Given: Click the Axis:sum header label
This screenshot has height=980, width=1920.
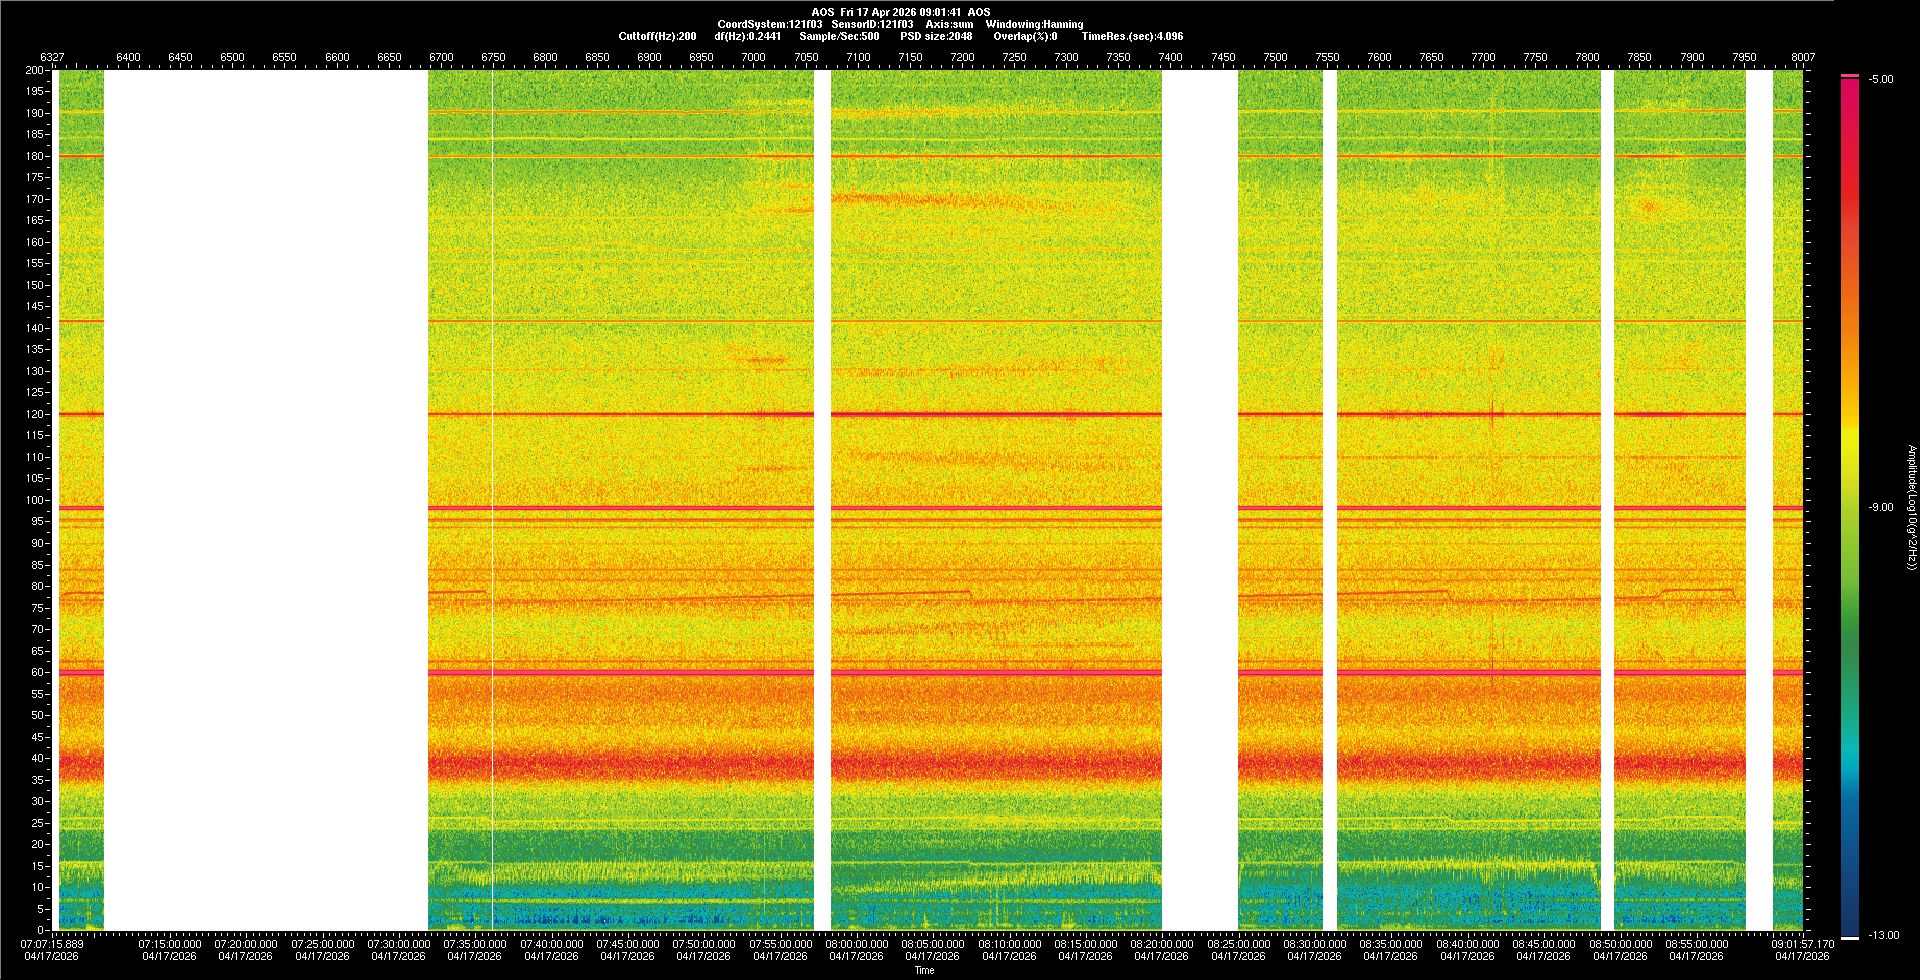Looking at the screenshot, I should pos(949,24).
